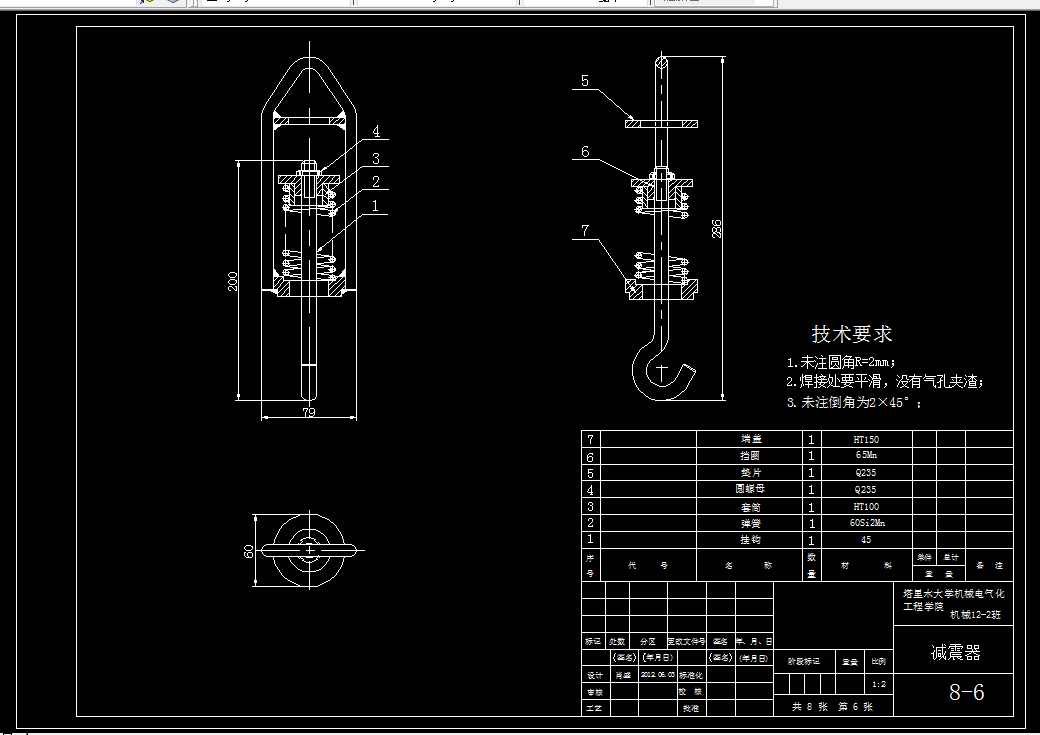Click the 阶段标记 label cell
The width and height of the screenshot is (1040, 735).
[803, 661]
